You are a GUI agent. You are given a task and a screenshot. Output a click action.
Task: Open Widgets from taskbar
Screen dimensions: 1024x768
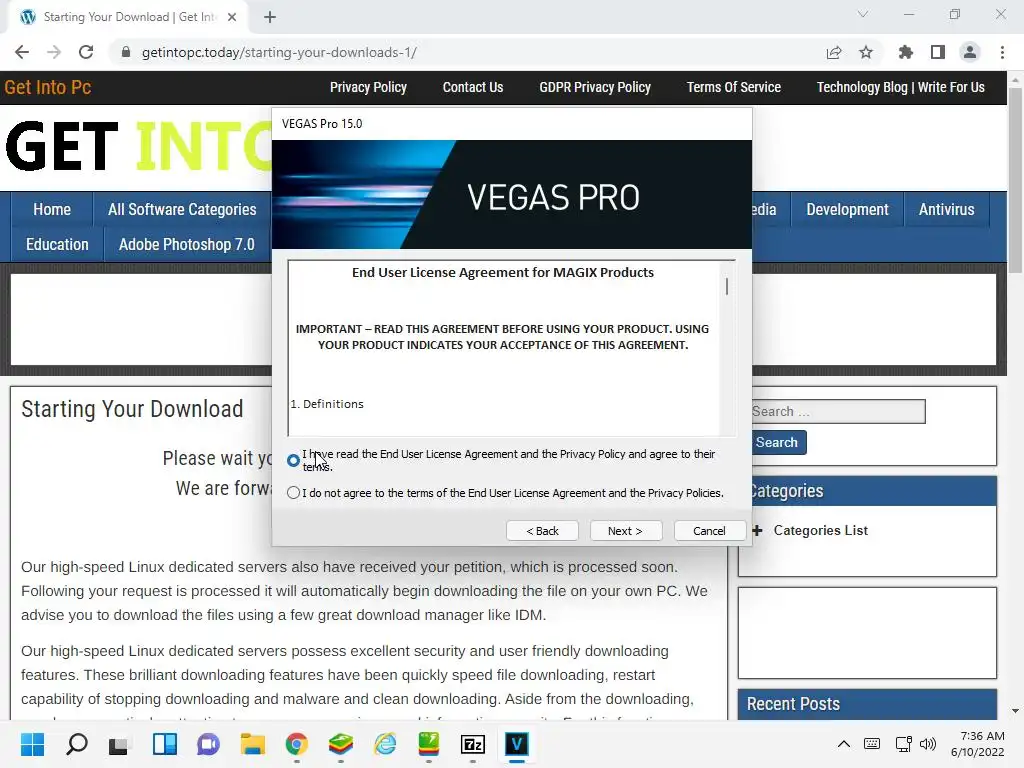click(x=165, y=744)
